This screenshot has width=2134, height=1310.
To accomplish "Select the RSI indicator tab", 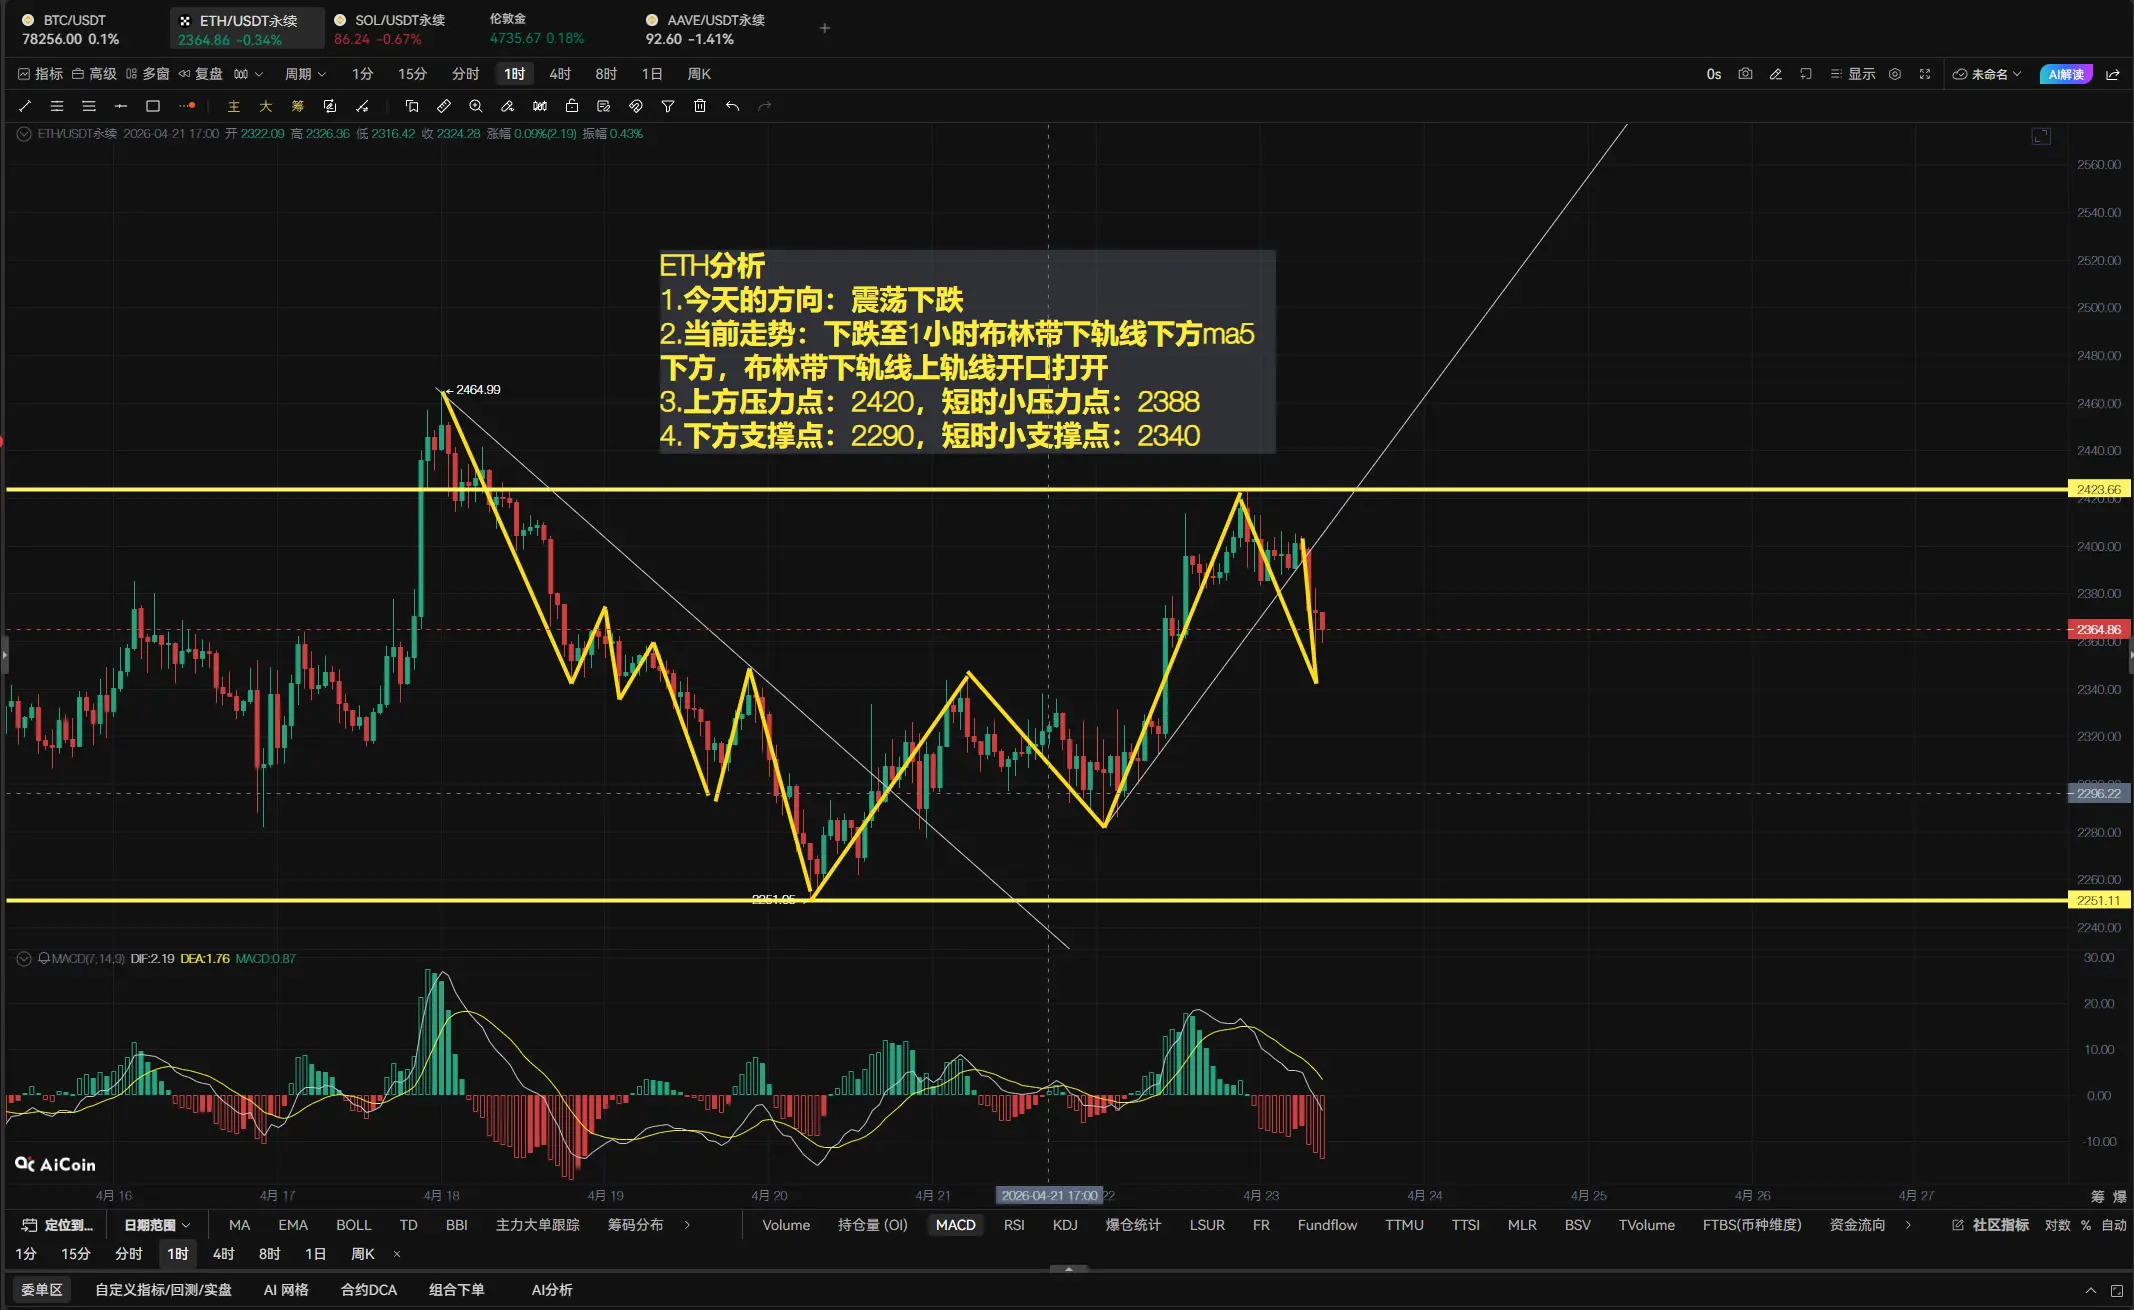I will pyautogui.click(x=1014, y=1225).
